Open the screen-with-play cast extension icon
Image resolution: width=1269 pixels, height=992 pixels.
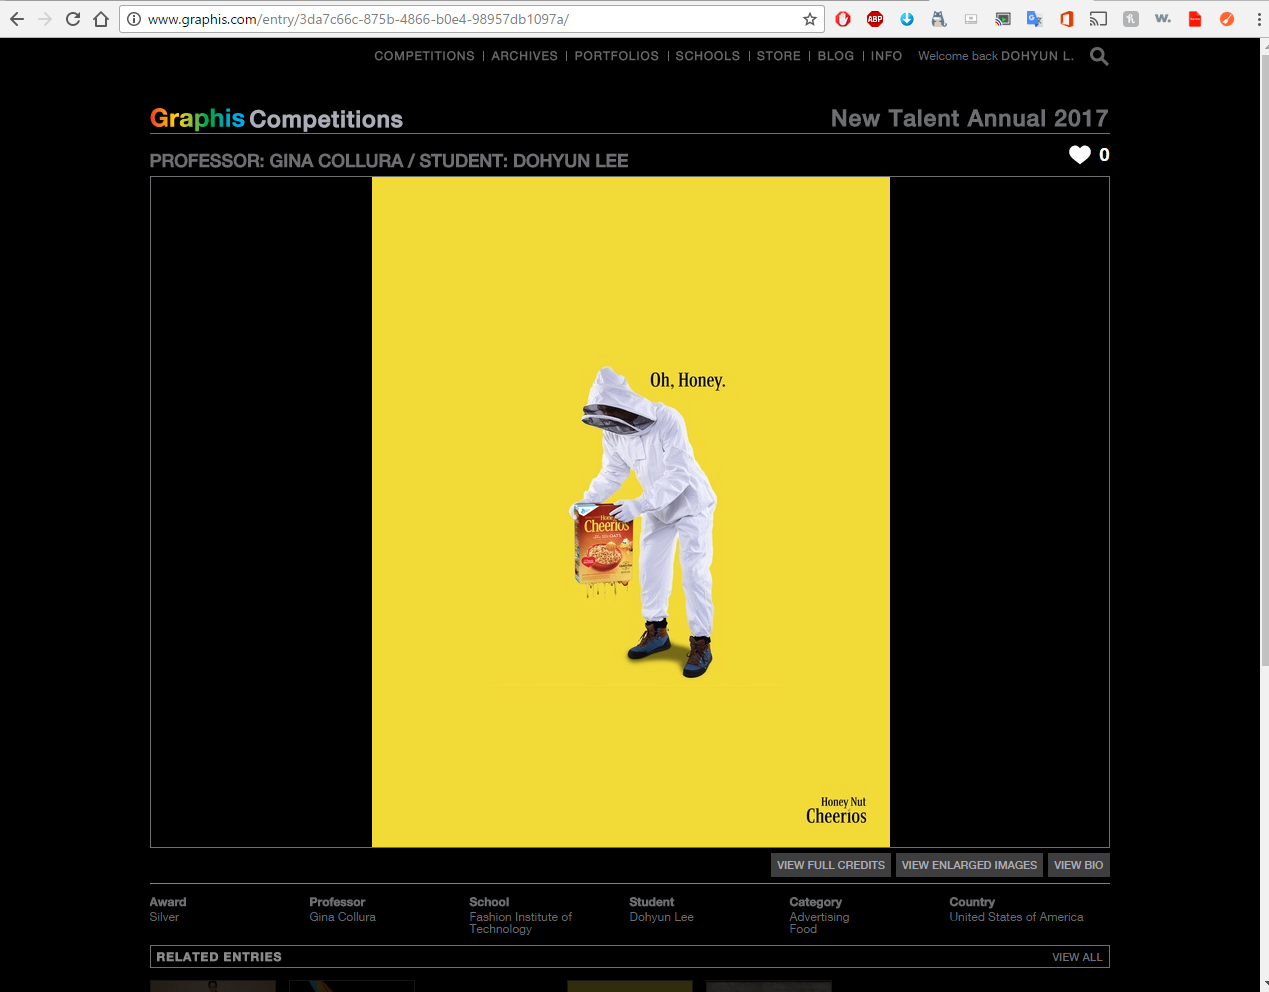(1003, 19)
